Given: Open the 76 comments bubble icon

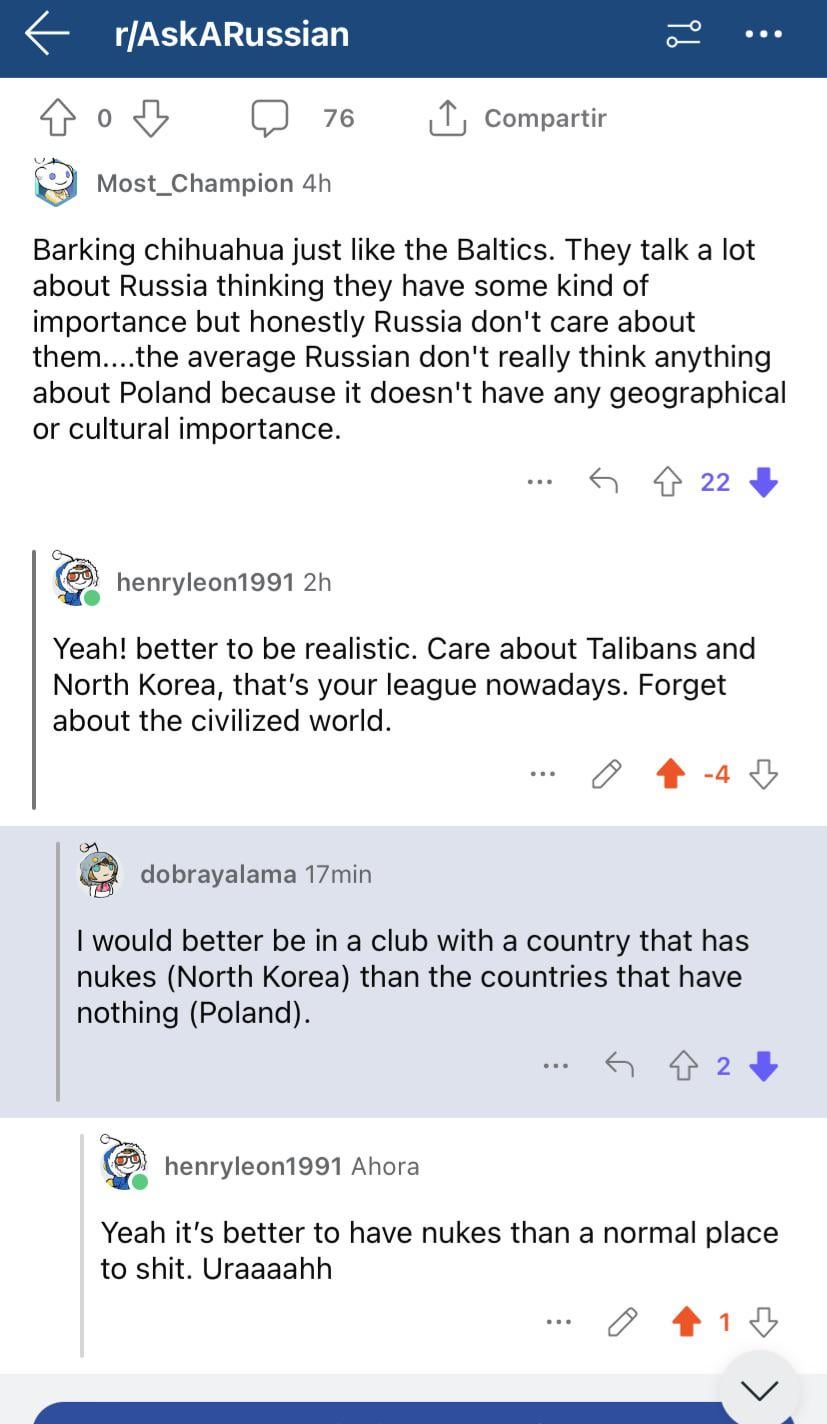Looking at the screenshot, I should pos(270,118).
